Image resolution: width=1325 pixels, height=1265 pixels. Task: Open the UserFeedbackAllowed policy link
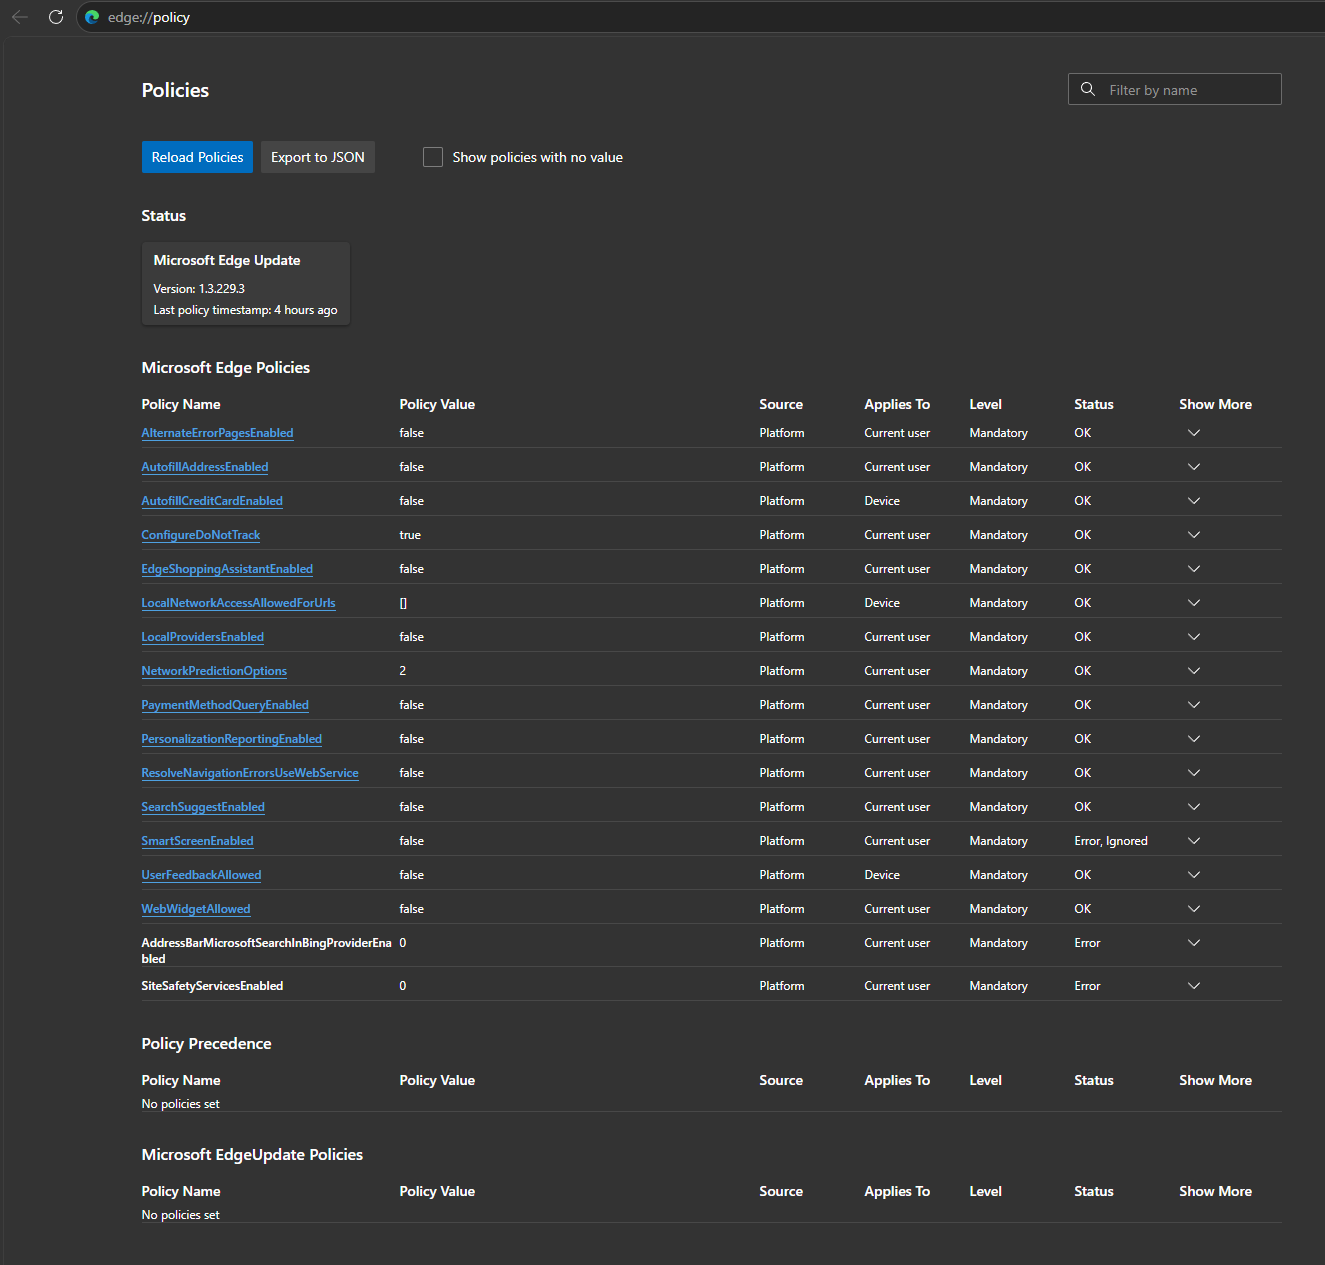point(201,875)
